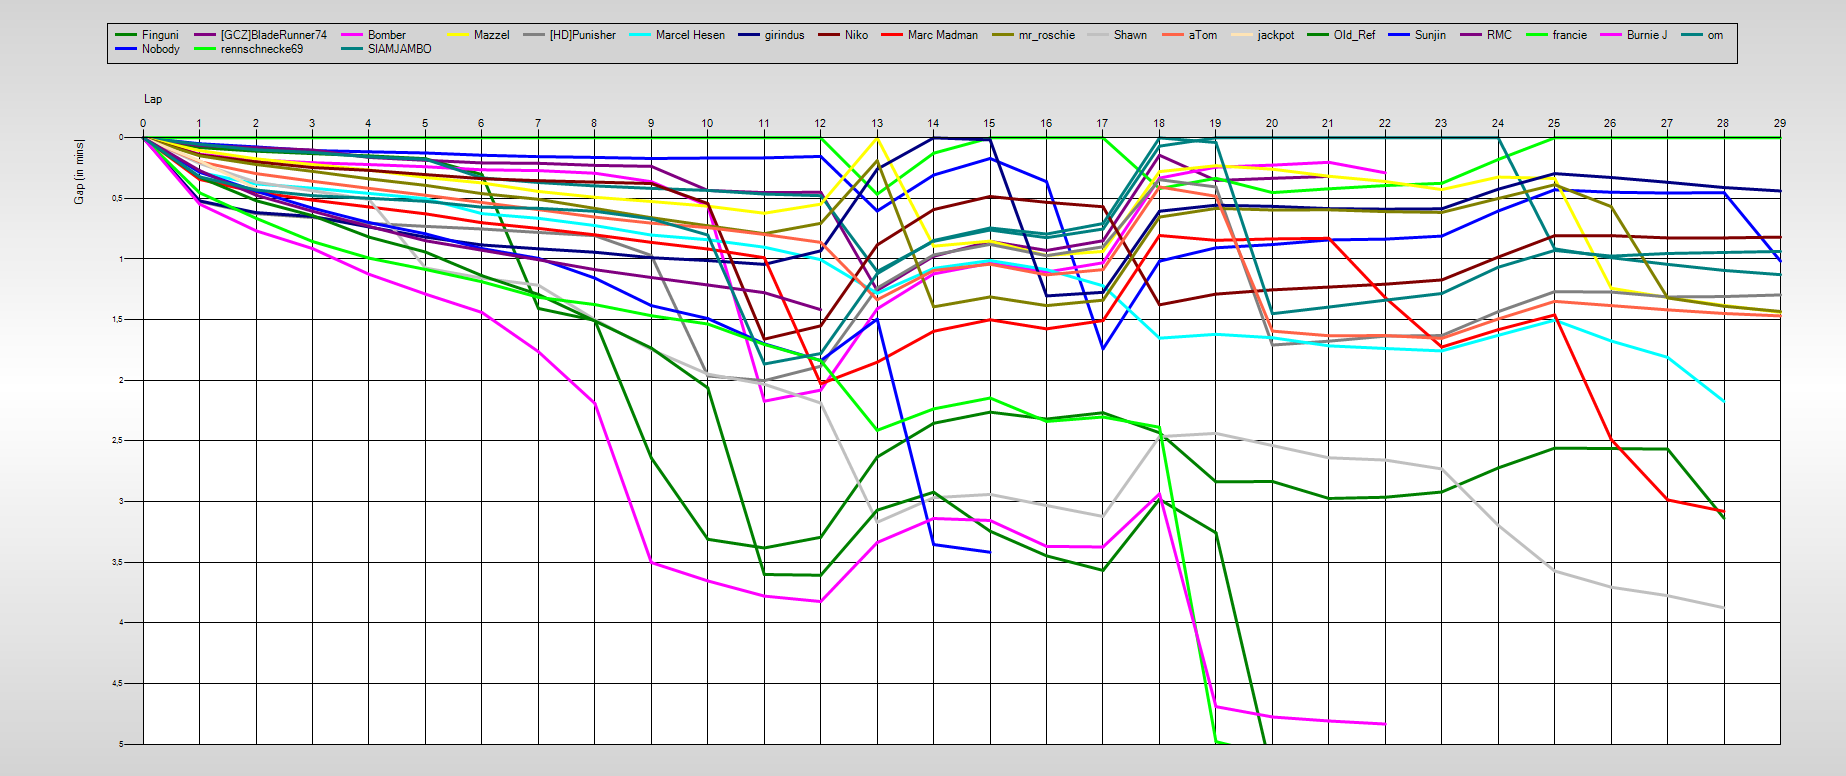Click the Old_Ref legend entry
1846x776 pixels.
(1354, 35)
